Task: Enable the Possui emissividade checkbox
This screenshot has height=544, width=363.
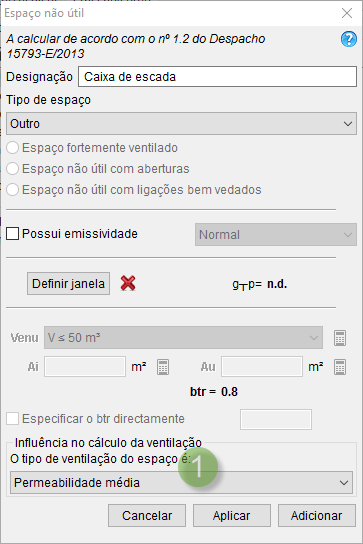Action: coord(12,234)
